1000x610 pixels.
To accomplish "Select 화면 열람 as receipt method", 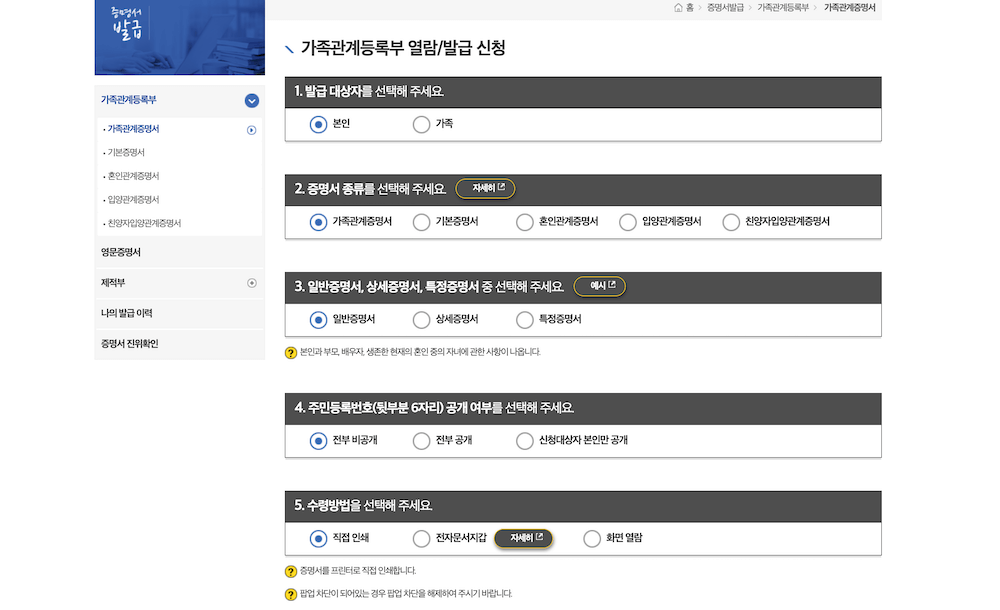I will pyautogui.click(x=591, y=538).
